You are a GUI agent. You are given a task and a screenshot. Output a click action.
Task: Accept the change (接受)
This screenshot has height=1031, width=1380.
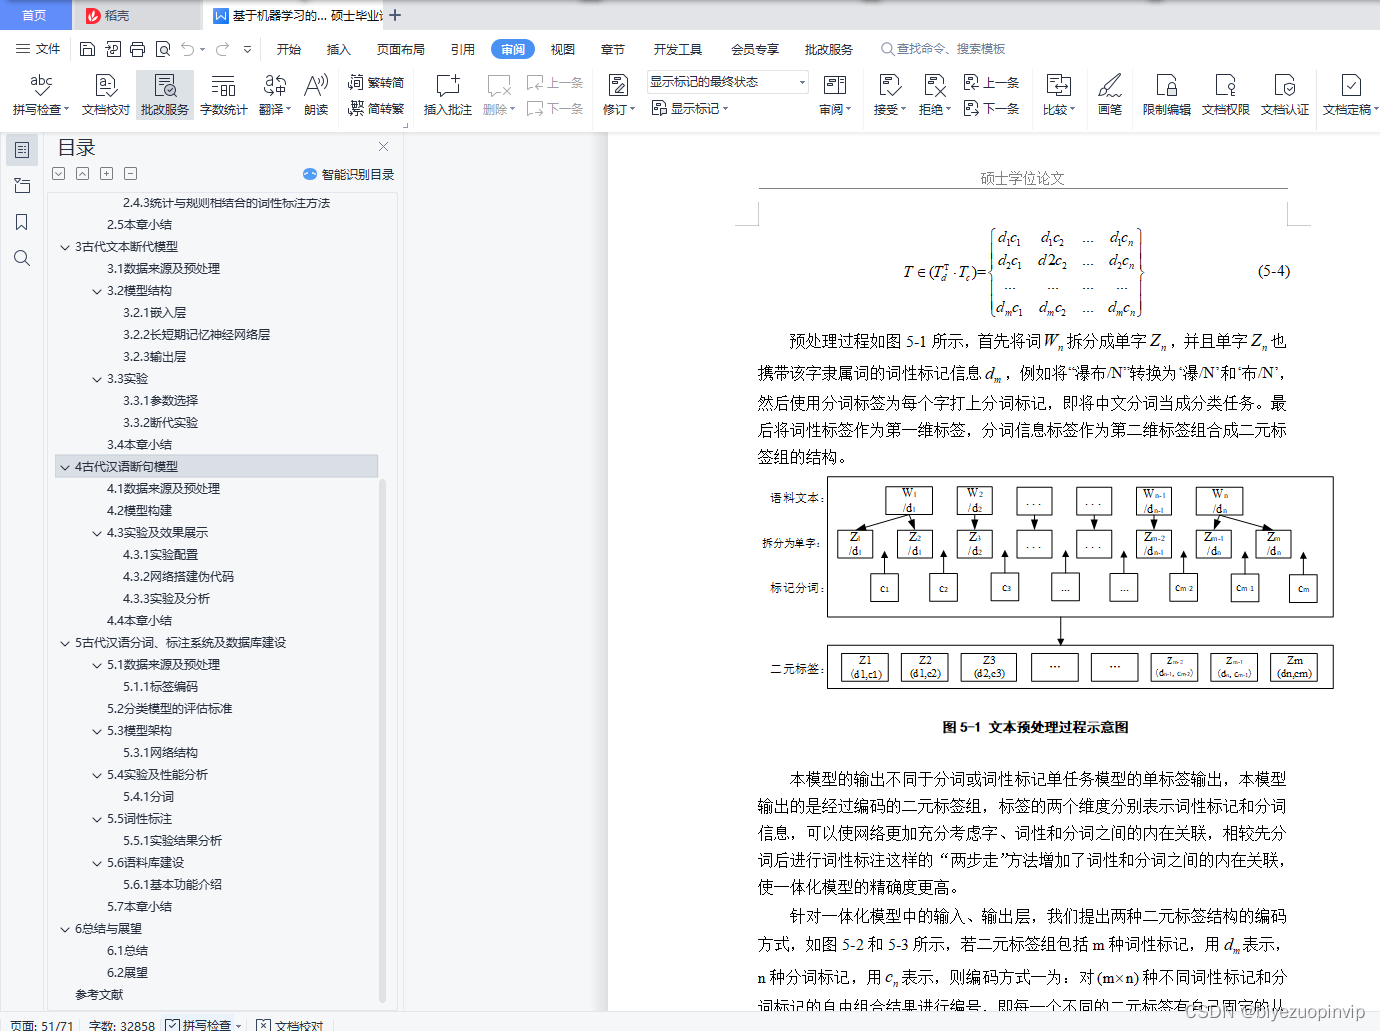point(889,95)
